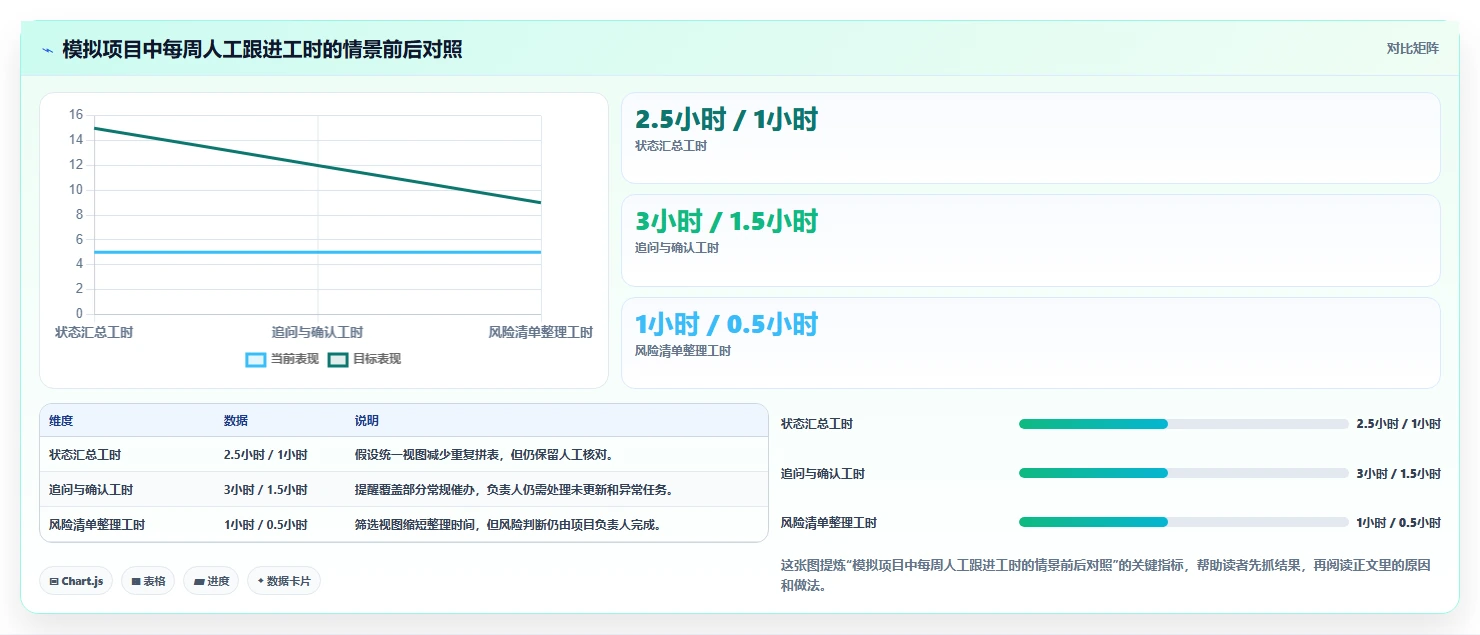Click the description starting 提醒覆盖部分常规催办
1480x635 pixels.
516,490
